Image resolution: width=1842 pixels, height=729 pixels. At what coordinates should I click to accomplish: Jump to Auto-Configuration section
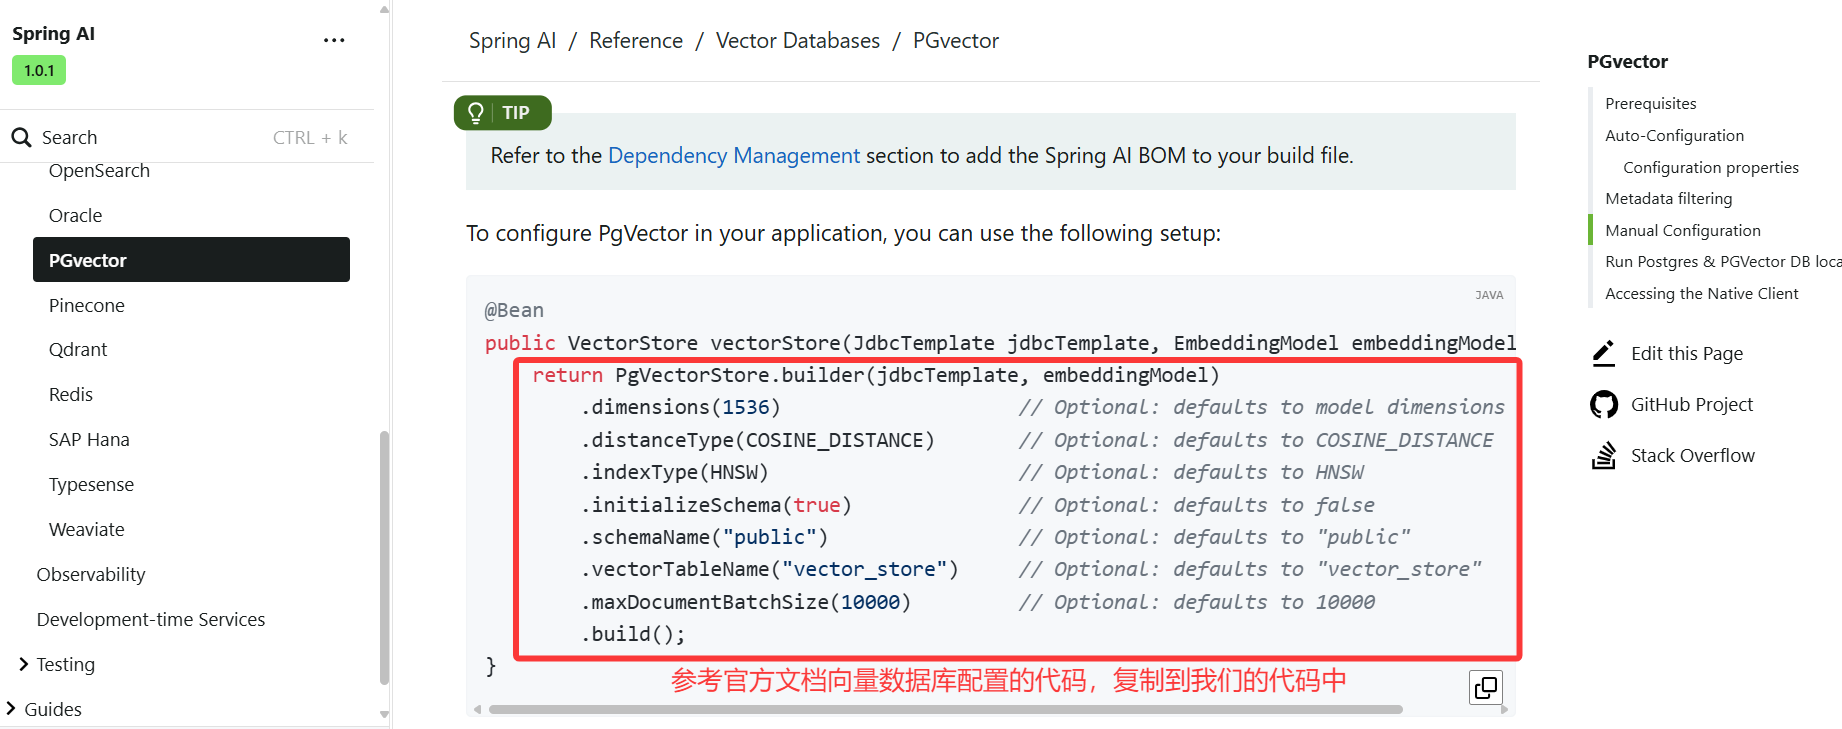click(1674, 135)
